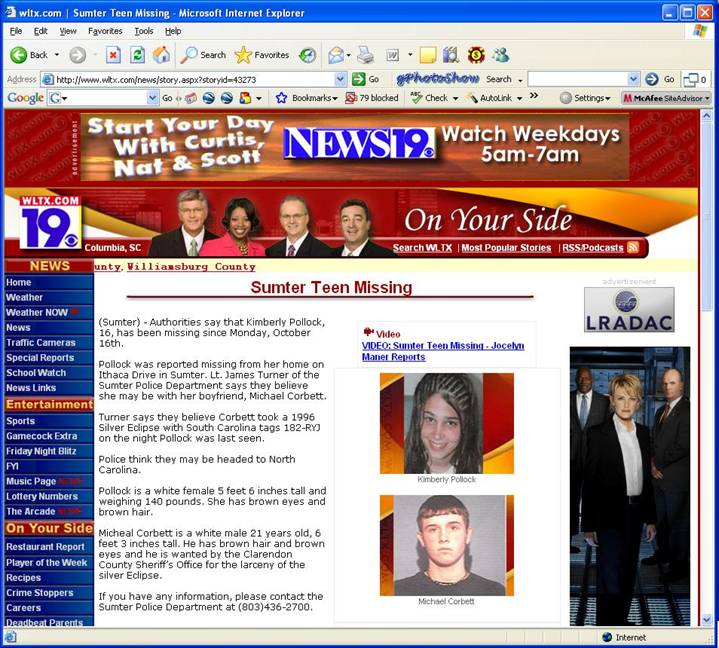
Task: Open the History clock icon
Action: pyautogui.click(x=307, y=55)
